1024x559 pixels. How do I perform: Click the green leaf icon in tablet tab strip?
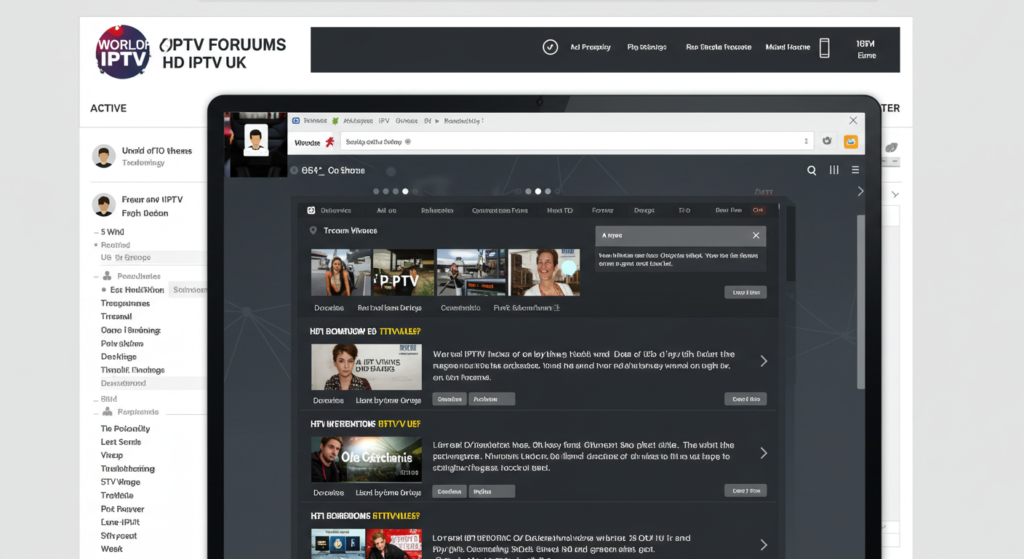[335, 121]
